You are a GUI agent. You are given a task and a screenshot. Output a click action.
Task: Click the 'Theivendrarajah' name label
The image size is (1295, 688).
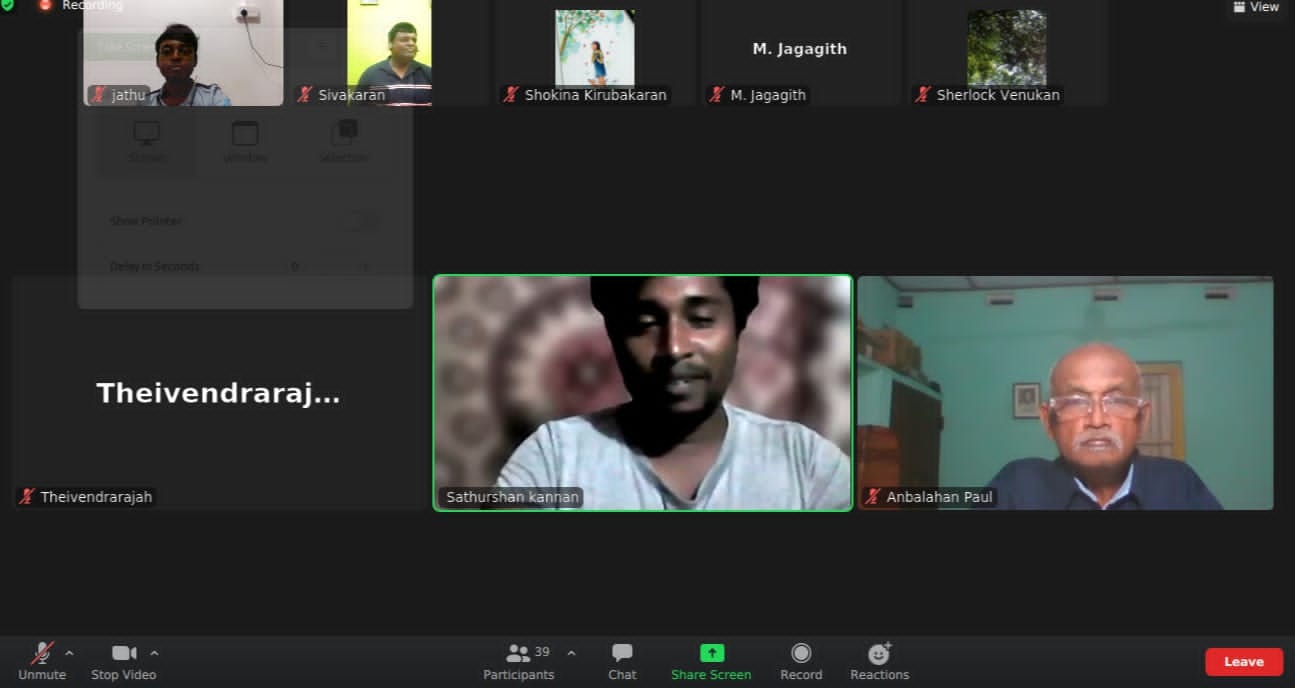pos(96,497)
